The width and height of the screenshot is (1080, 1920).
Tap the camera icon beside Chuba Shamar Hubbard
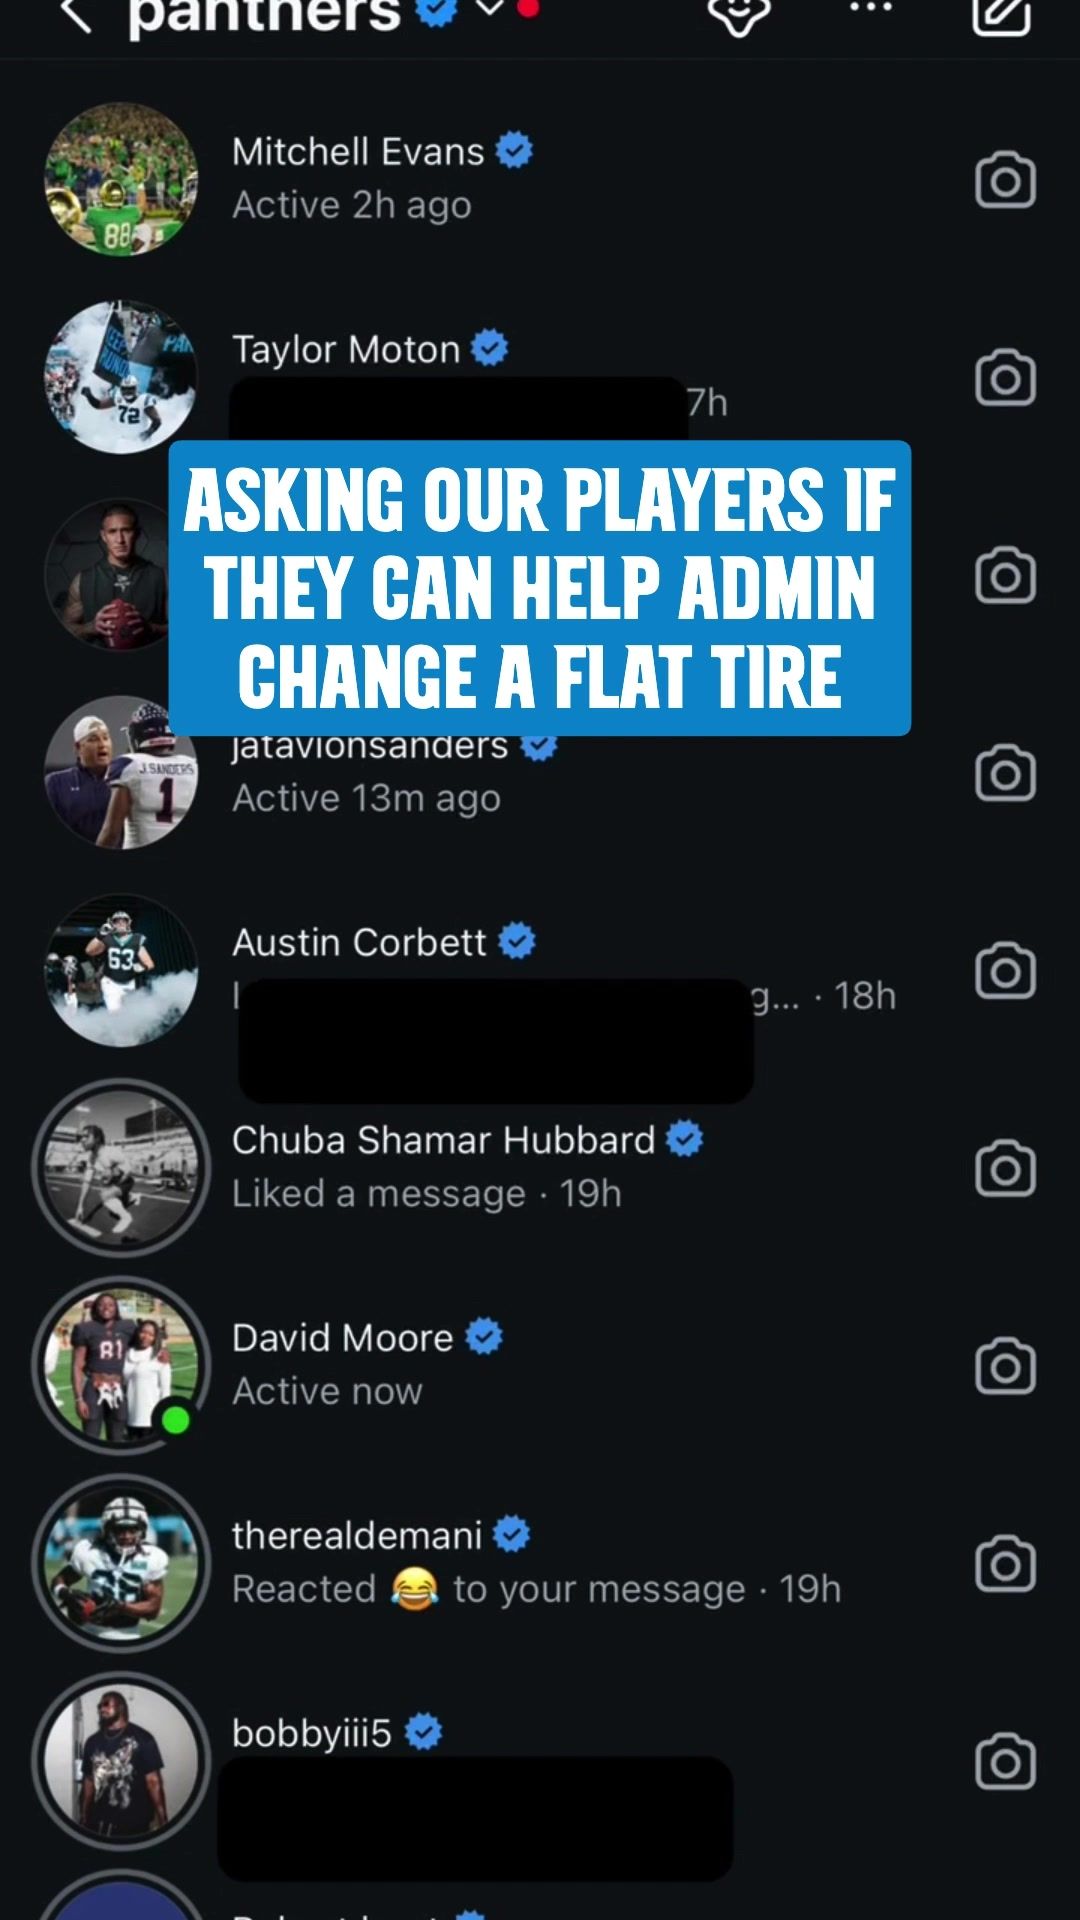(x=1005, y=1167)
